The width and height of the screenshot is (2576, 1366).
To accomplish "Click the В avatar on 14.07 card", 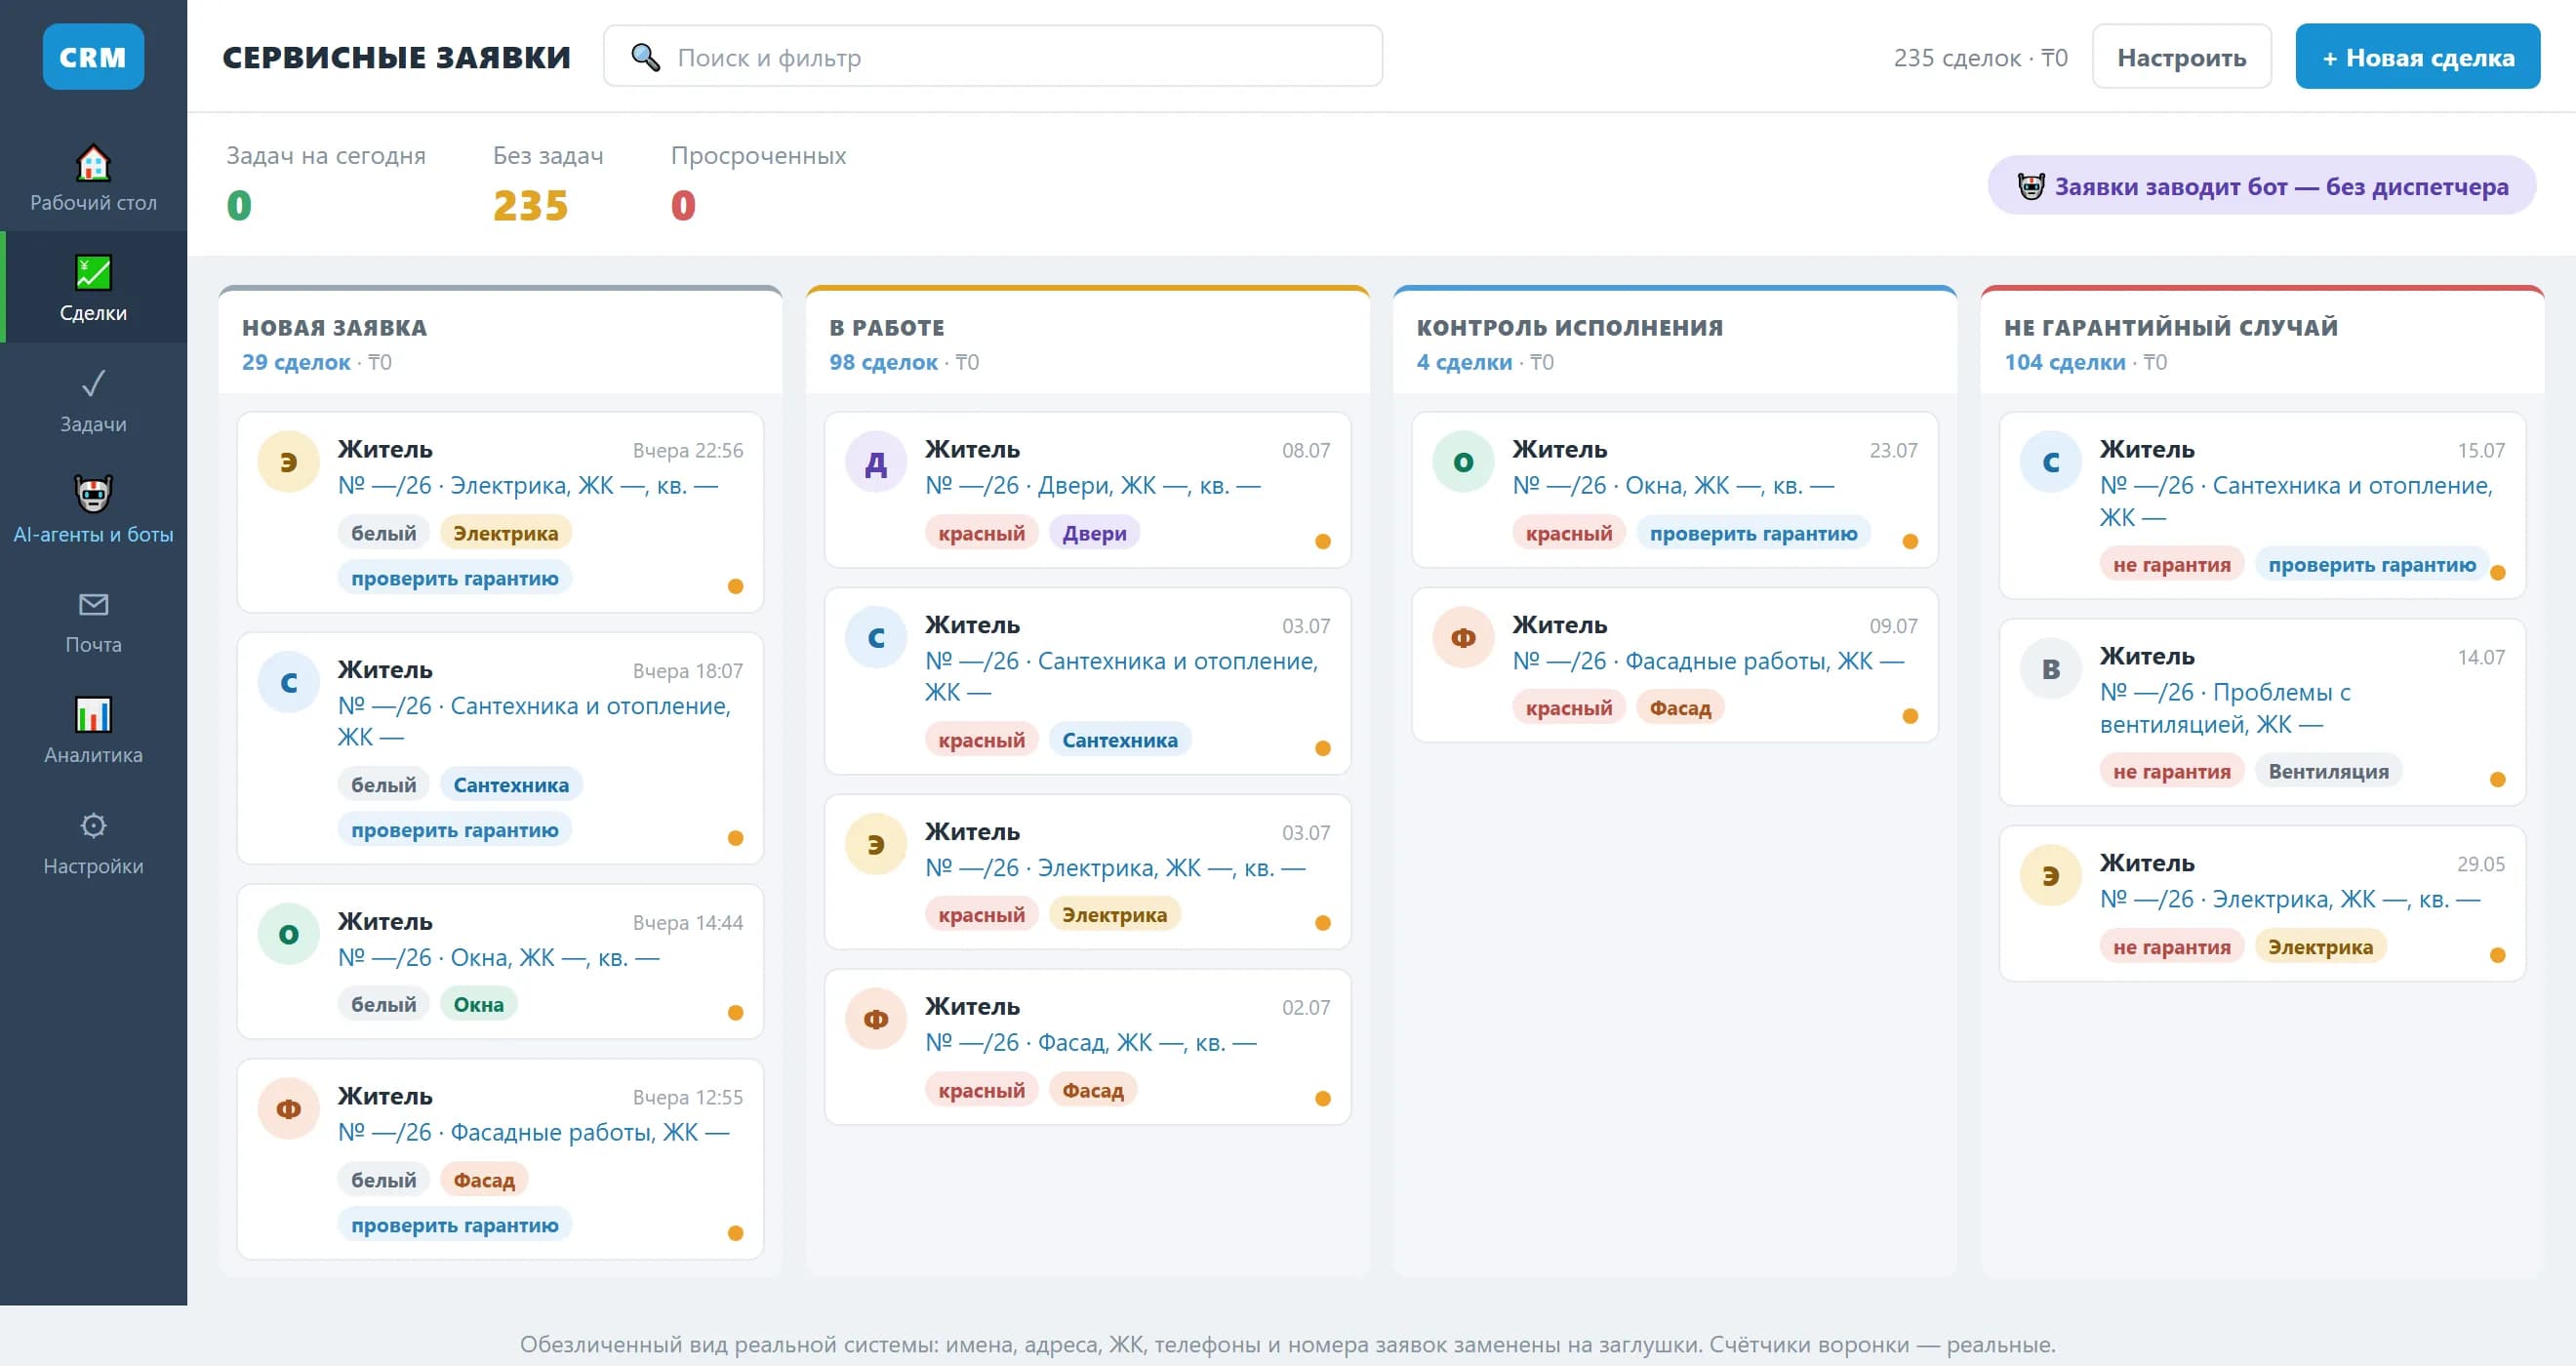I will tap(2050, 669).
